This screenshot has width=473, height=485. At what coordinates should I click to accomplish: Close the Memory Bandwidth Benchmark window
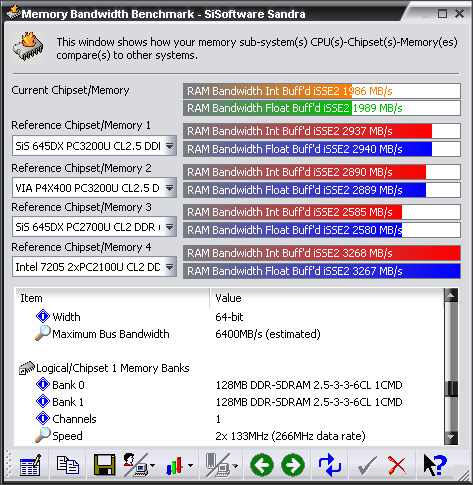pos(460,14)
